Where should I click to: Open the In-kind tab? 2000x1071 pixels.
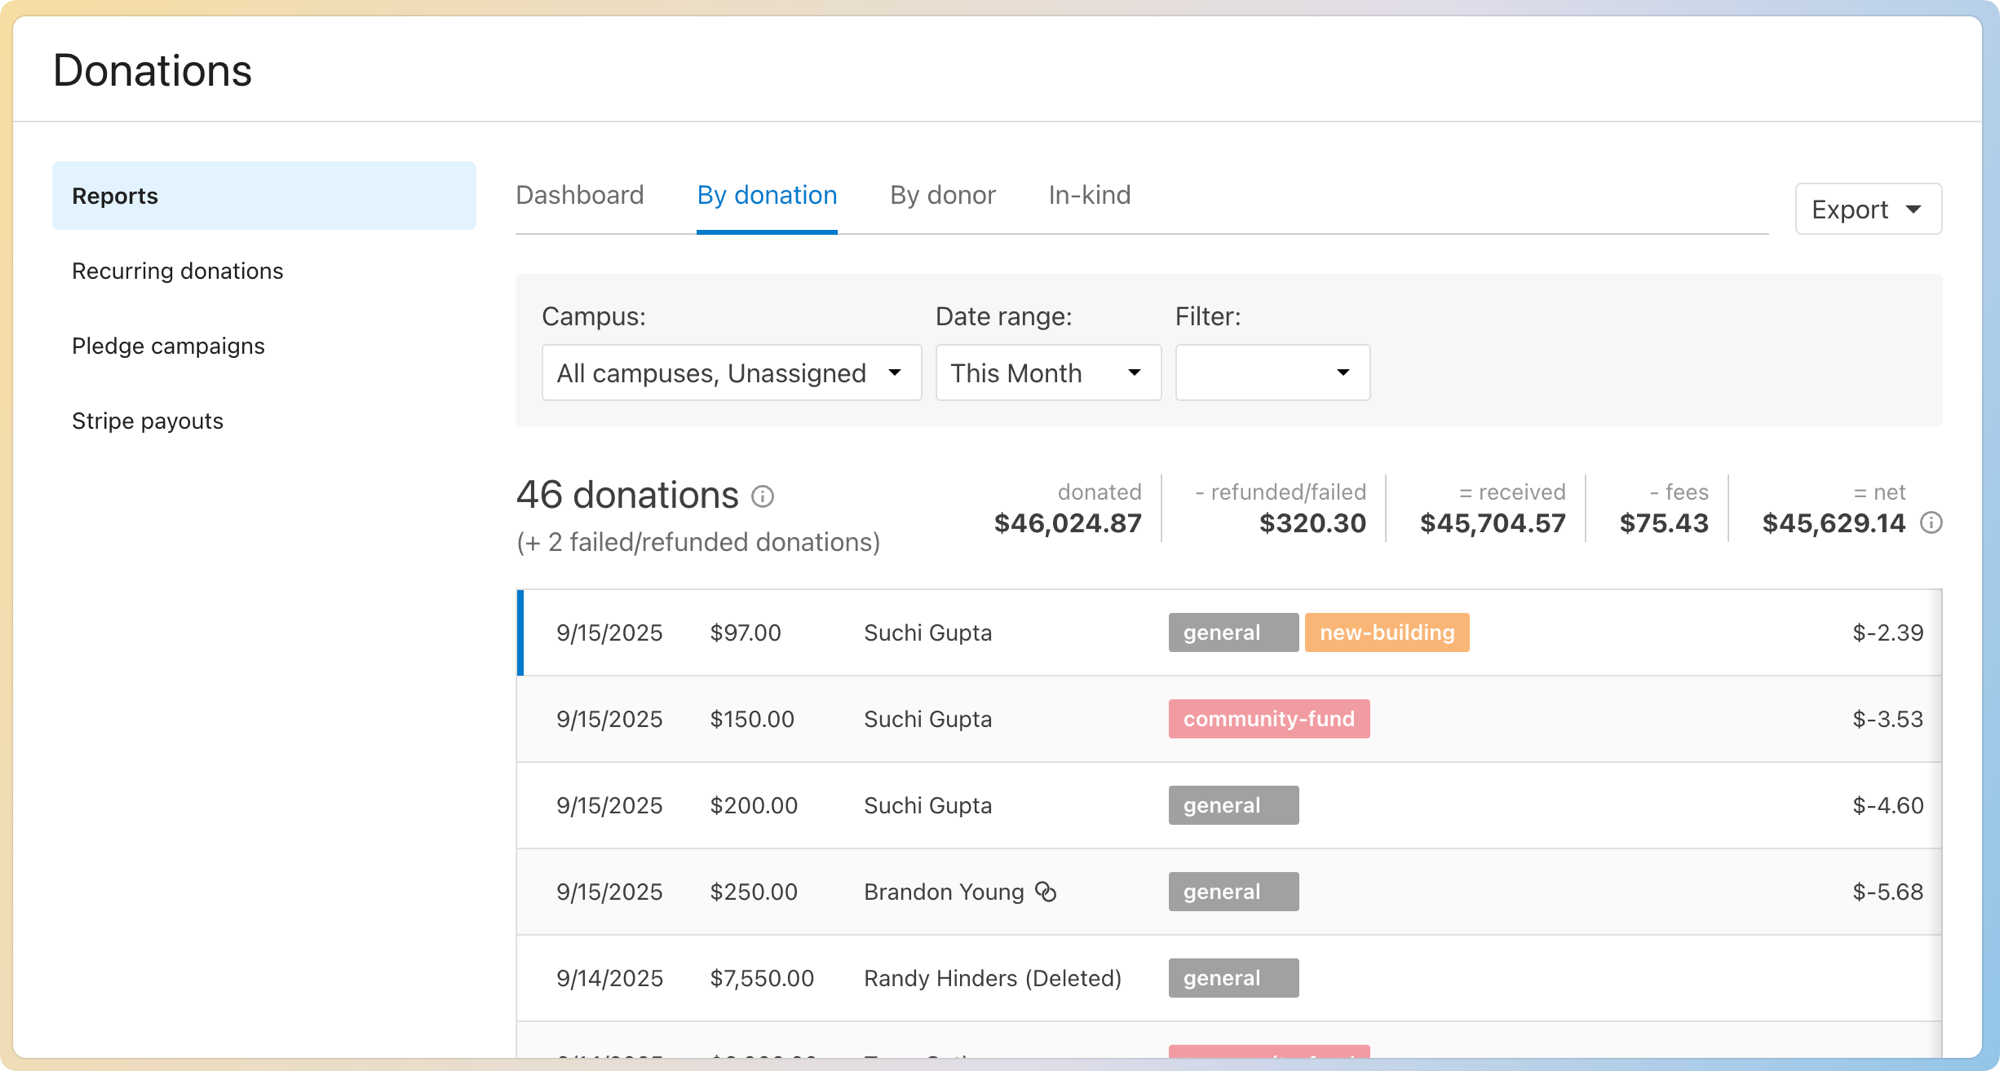pos(1089,195)
